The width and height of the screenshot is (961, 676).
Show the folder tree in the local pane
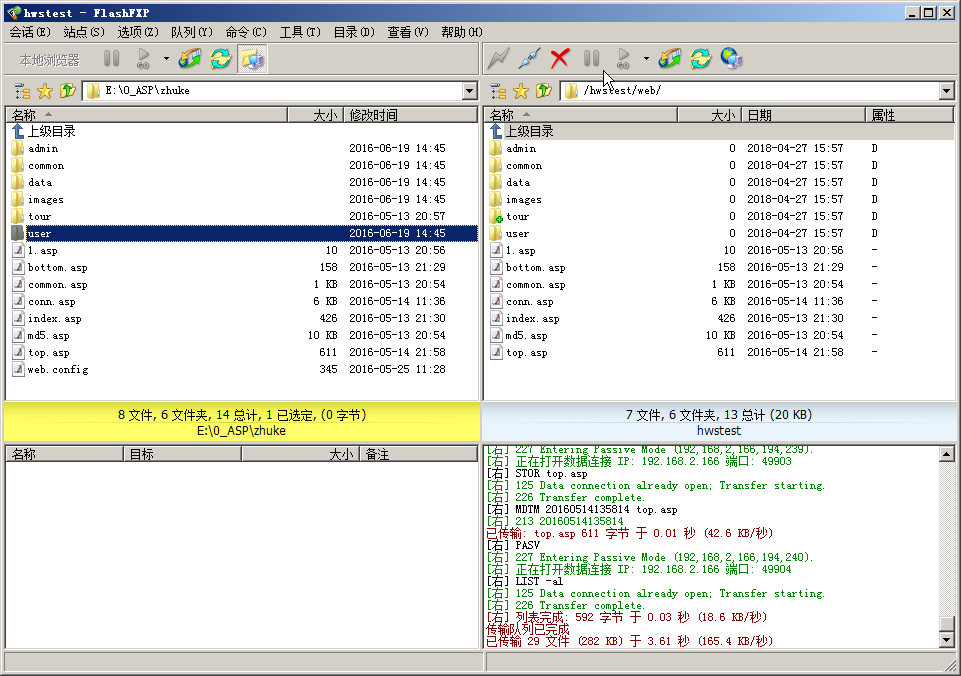pos(22,91)
